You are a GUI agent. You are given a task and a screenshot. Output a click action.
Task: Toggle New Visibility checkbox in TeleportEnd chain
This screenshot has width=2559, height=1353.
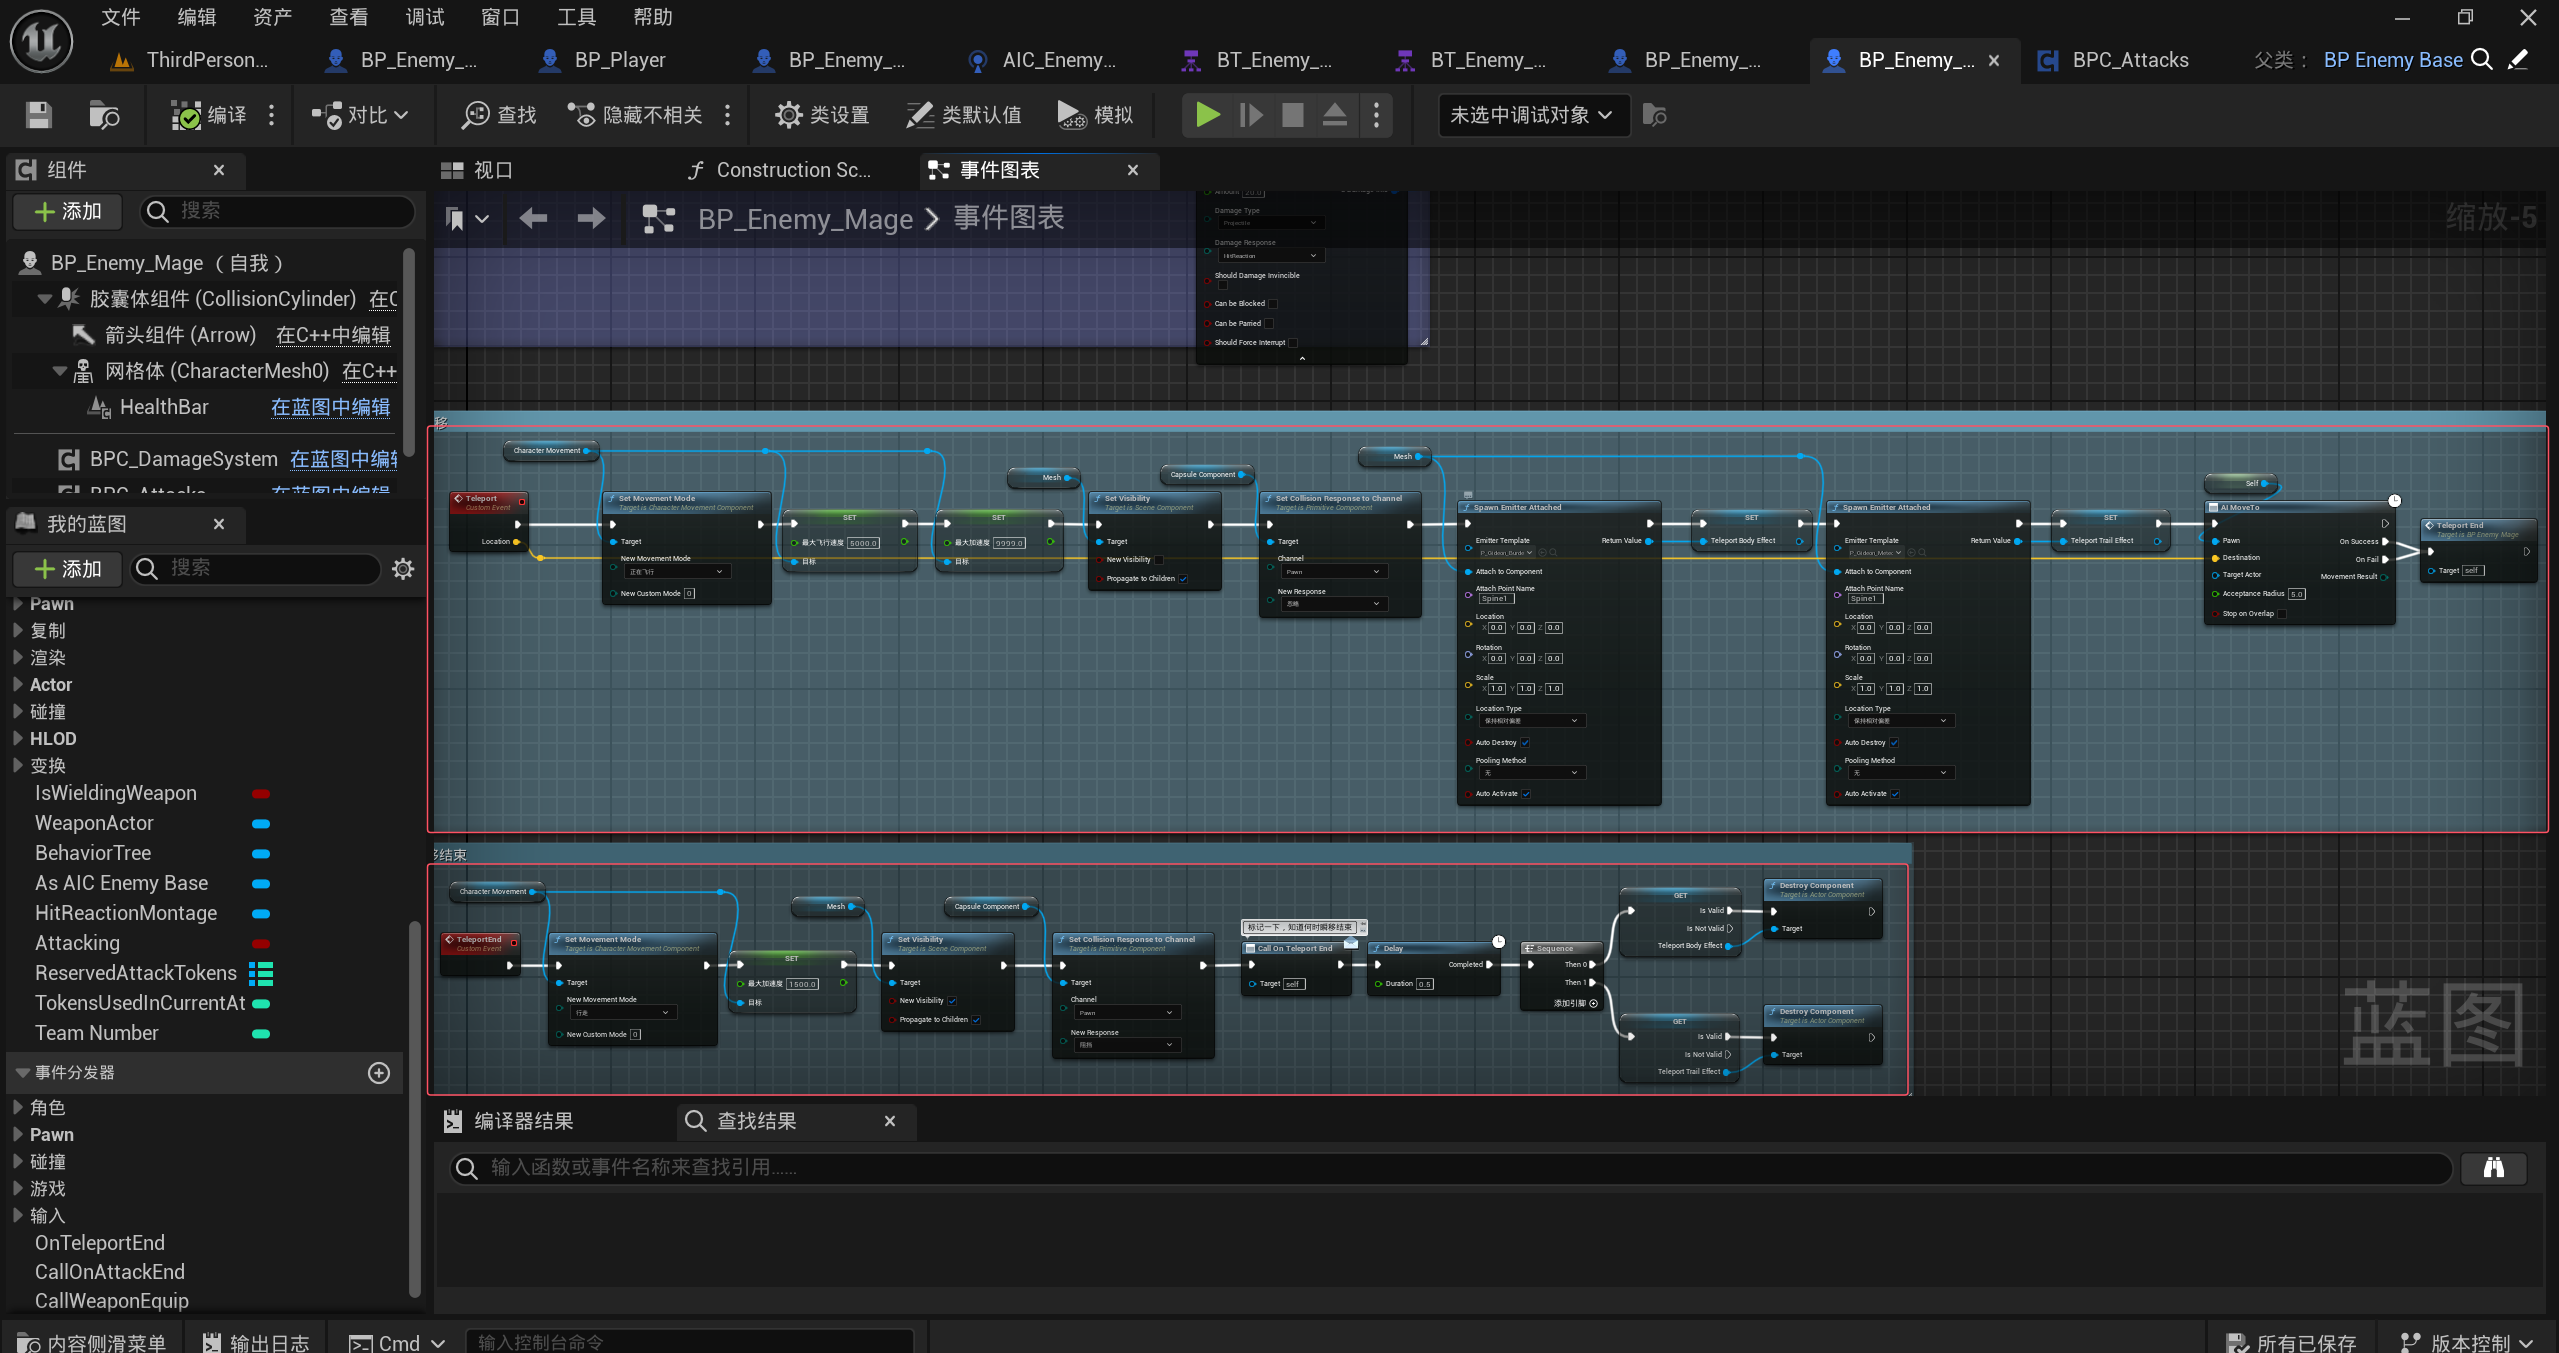click(x=952, y=1000)
